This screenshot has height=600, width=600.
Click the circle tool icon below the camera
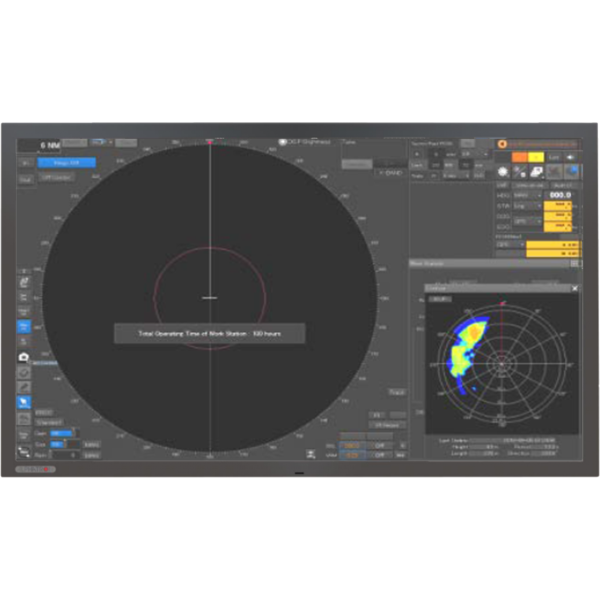24,372
